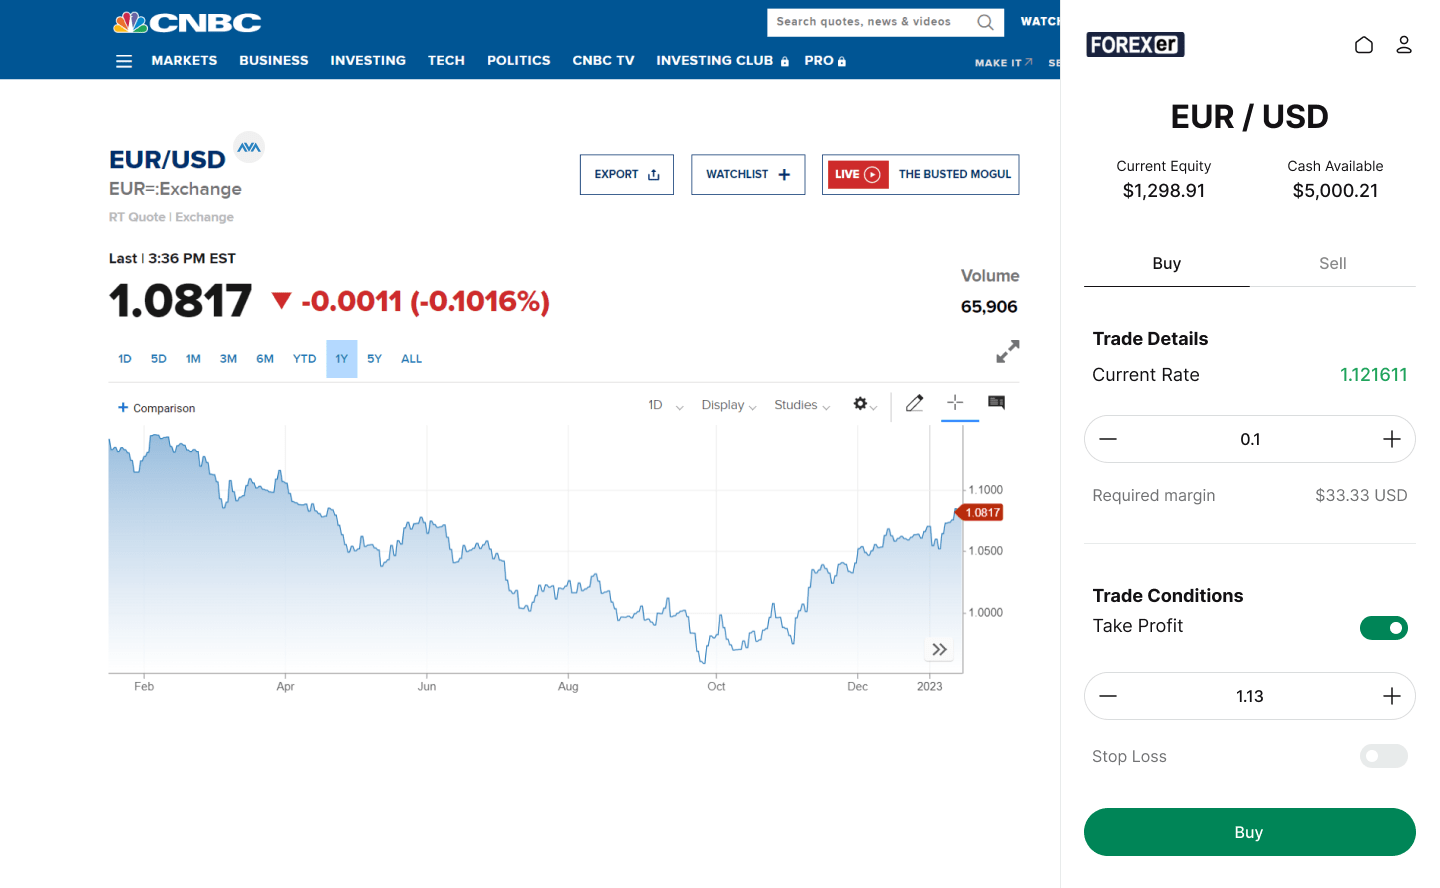The image size is (1440, 888).
Task: Watch LIVE The Busted Mogul
Action: [921, 174]
